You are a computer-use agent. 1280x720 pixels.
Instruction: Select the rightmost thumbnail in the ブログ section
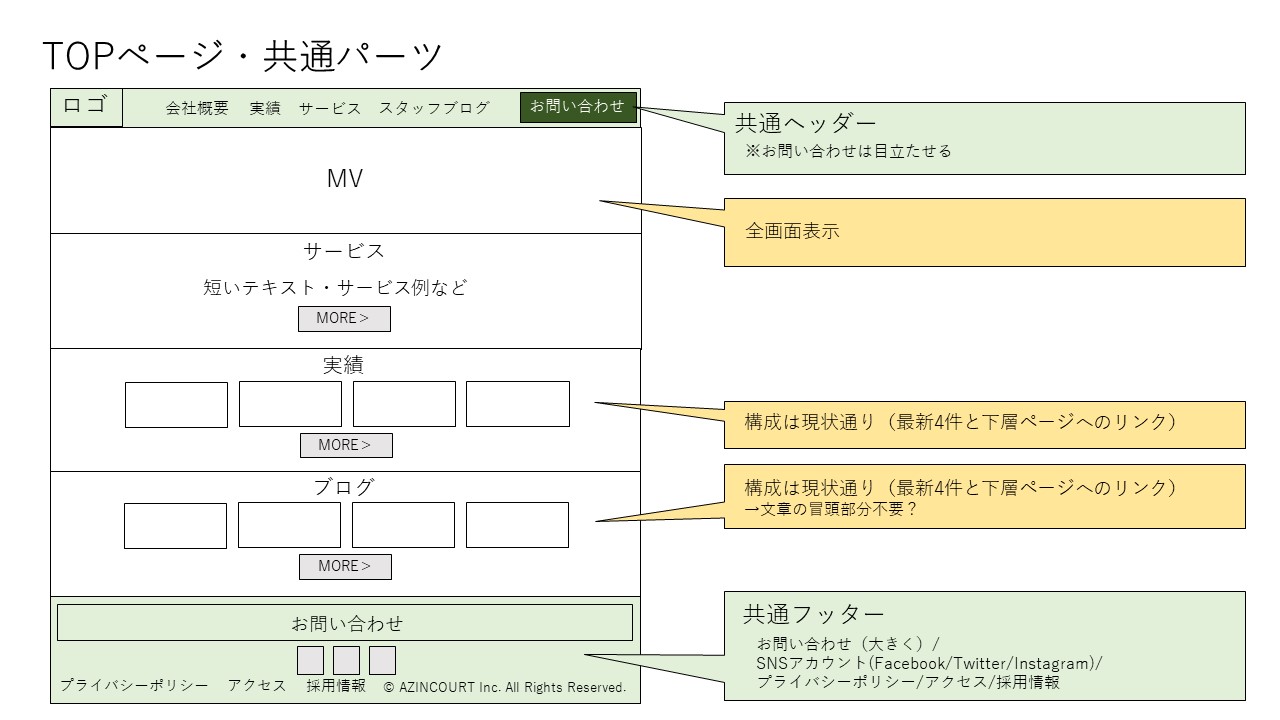(517, 525)
